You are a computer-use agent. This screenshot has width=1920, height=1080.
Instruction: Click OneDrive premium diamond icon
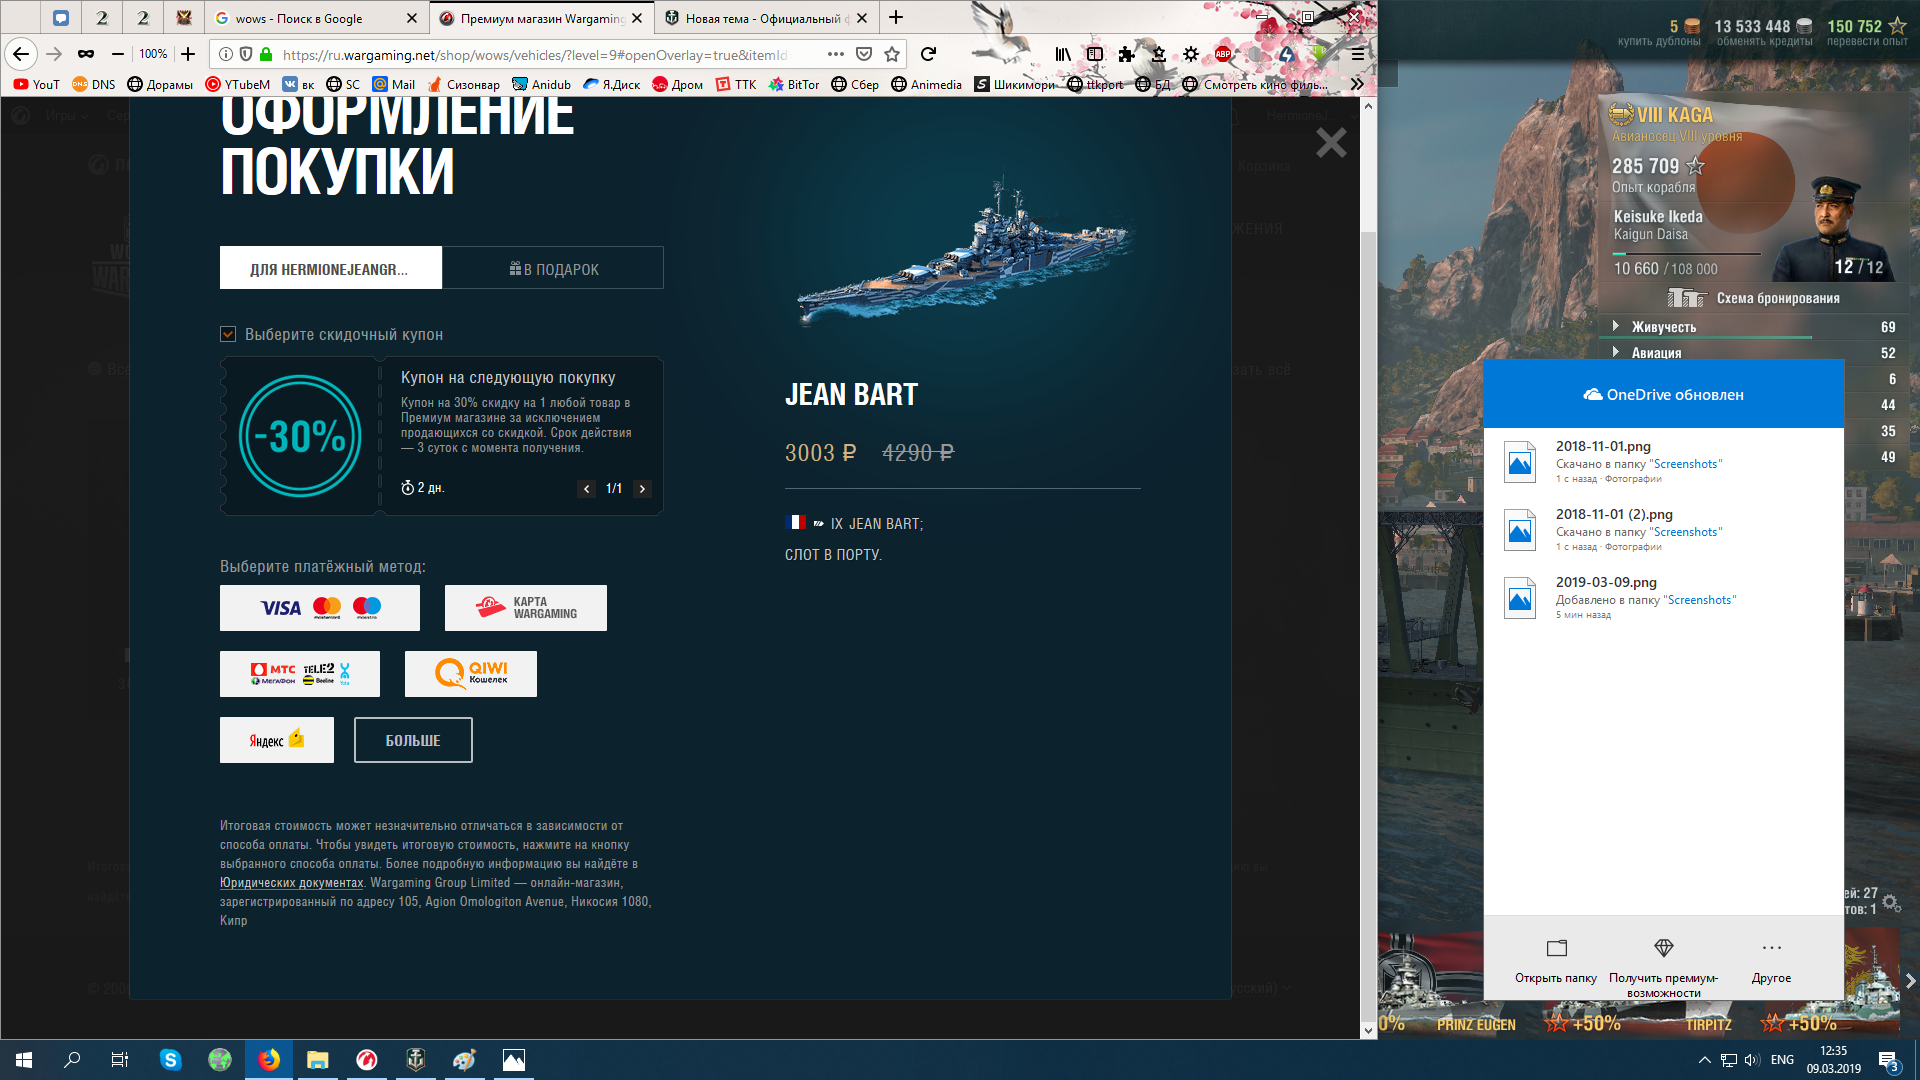[x=1664, y=948]
